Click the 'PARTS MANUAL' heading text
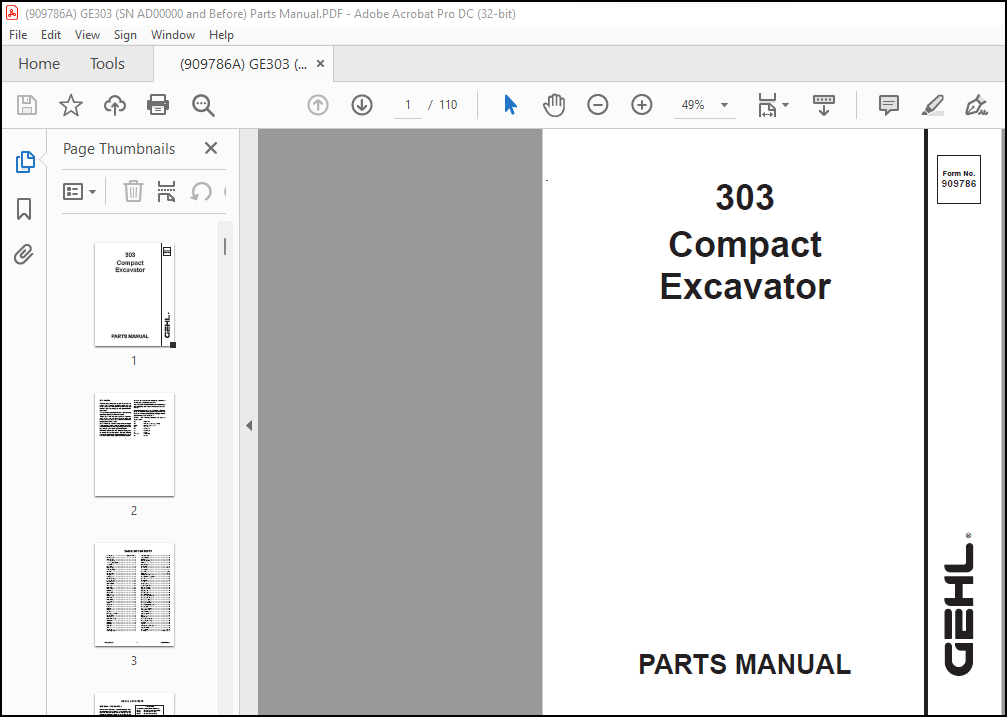 point(744,664)
